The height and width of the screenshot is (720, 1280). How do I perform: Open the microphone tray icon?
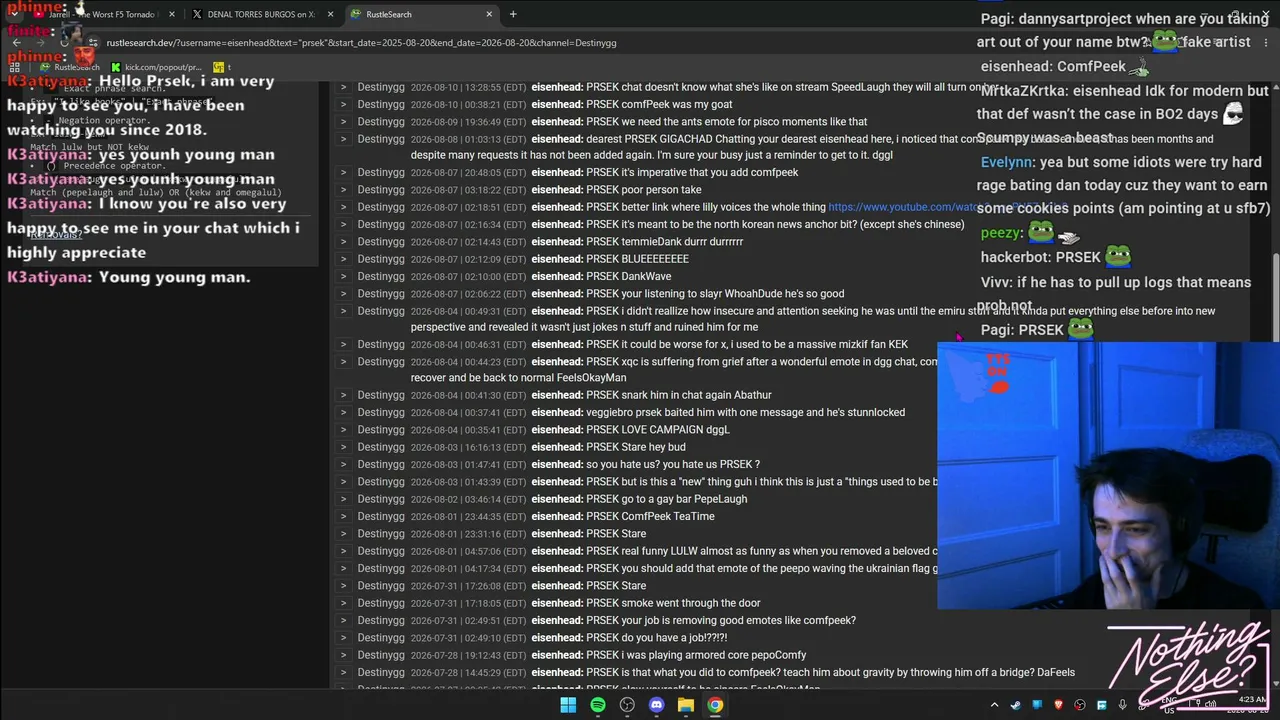tap(1123, 705)
